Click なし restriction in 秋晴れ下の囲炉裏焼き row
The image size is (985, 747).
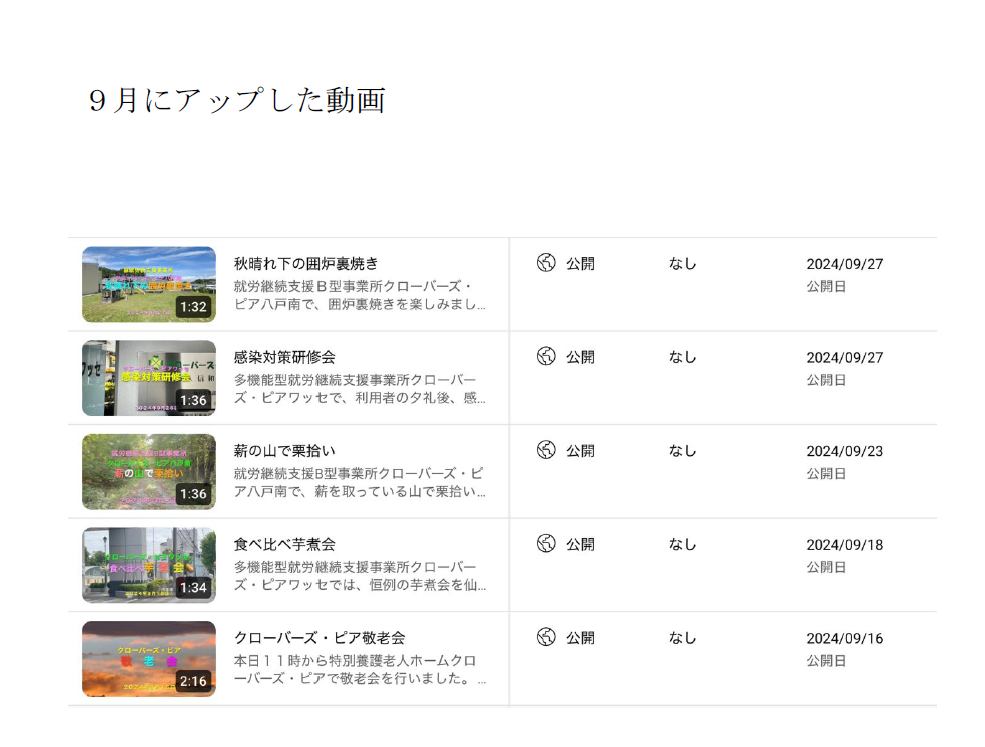tap(683, 263)
